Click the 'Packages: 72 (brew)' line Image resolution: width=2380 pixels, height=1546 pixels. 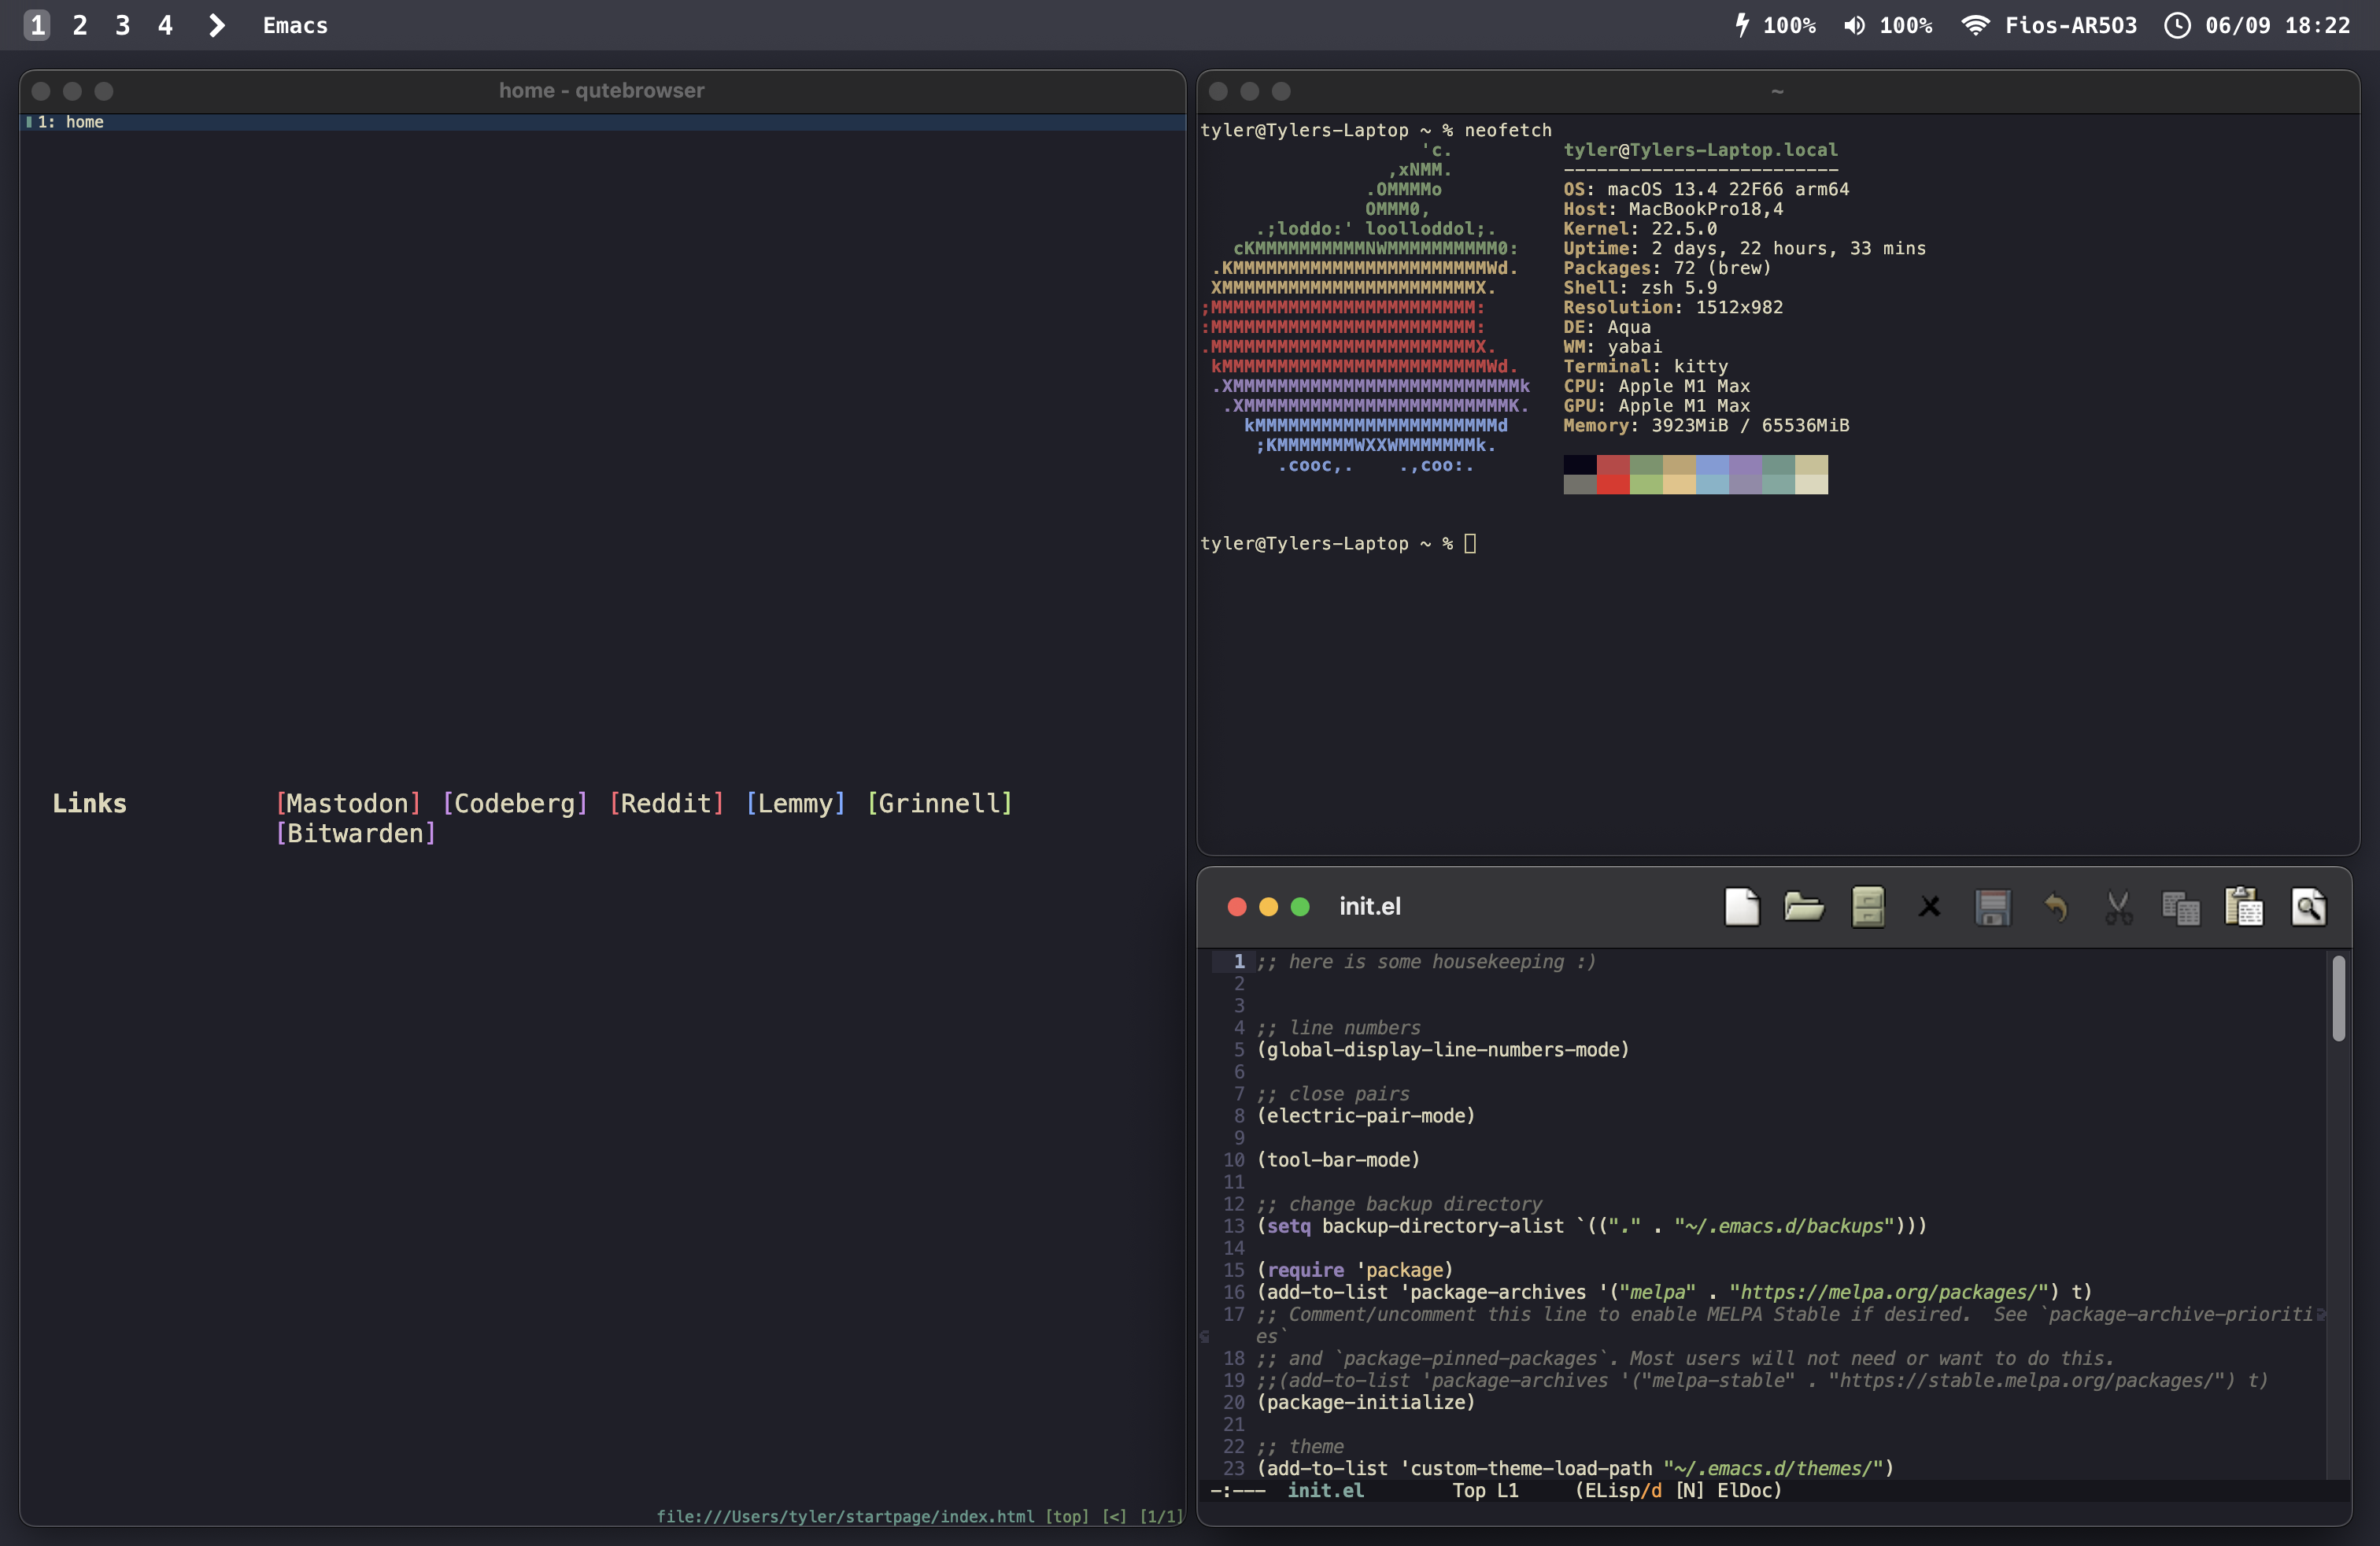tap(1667, 268)
